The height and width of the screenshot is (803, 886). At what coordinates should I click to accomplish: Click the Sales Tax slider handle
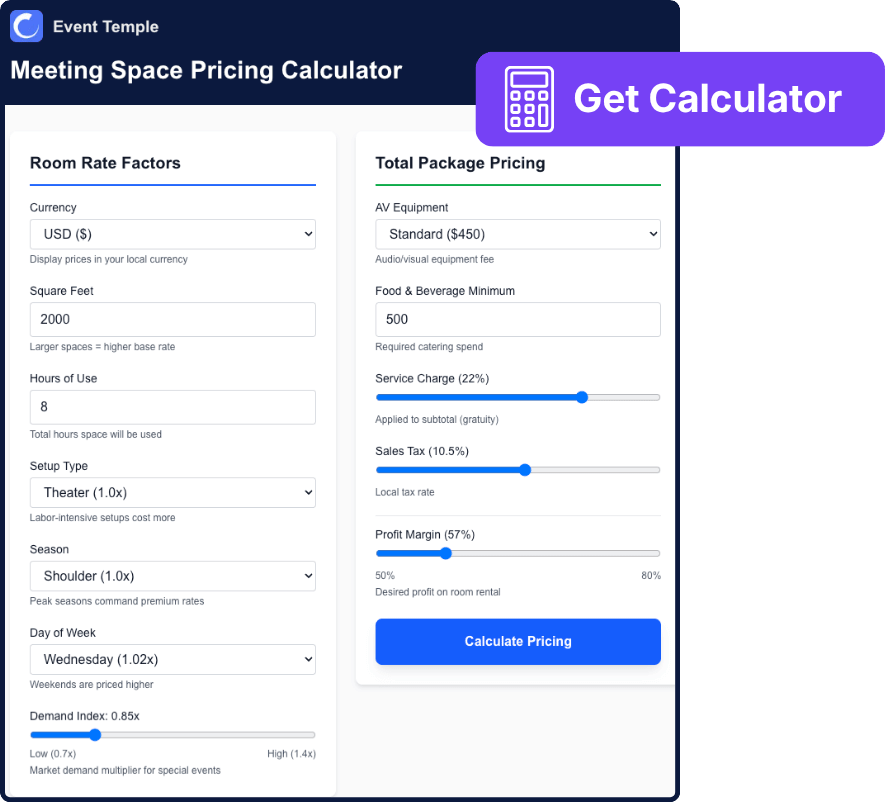tap(524, 470)
